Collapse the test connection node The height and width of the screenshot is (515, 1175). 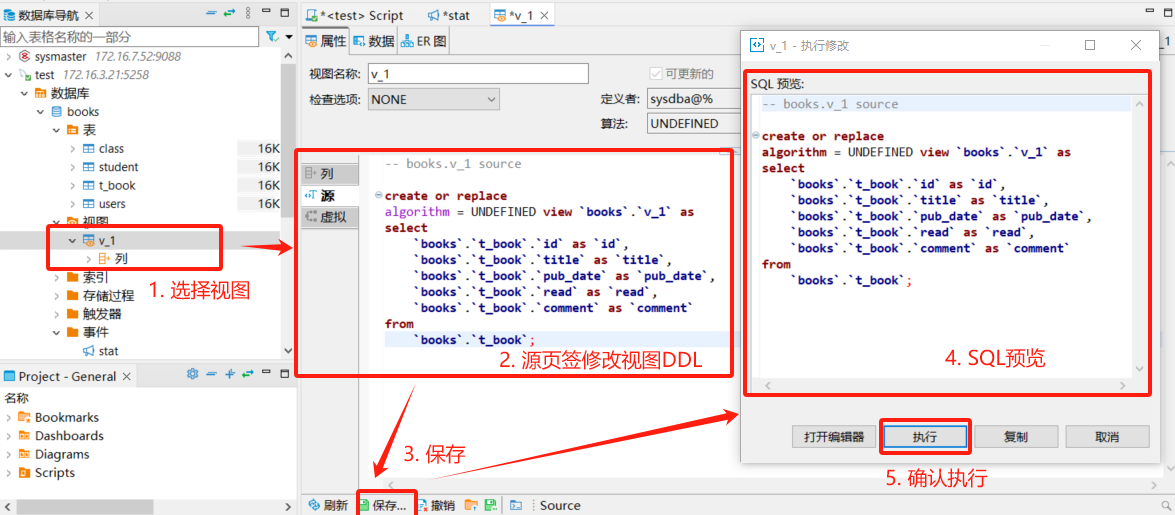tap(10, 75)
